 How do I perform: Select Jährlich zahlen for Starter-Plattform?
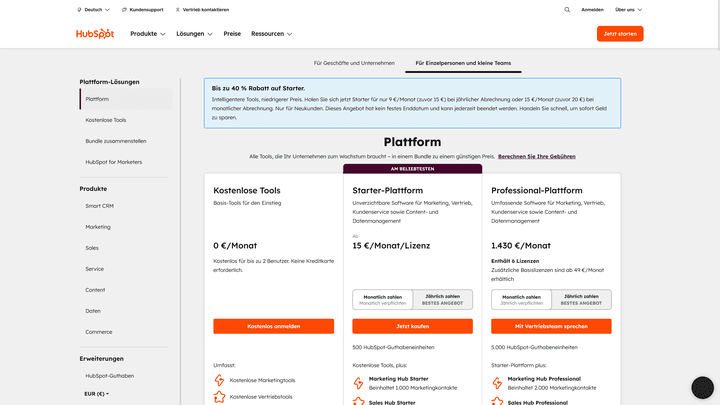[443, 300]
